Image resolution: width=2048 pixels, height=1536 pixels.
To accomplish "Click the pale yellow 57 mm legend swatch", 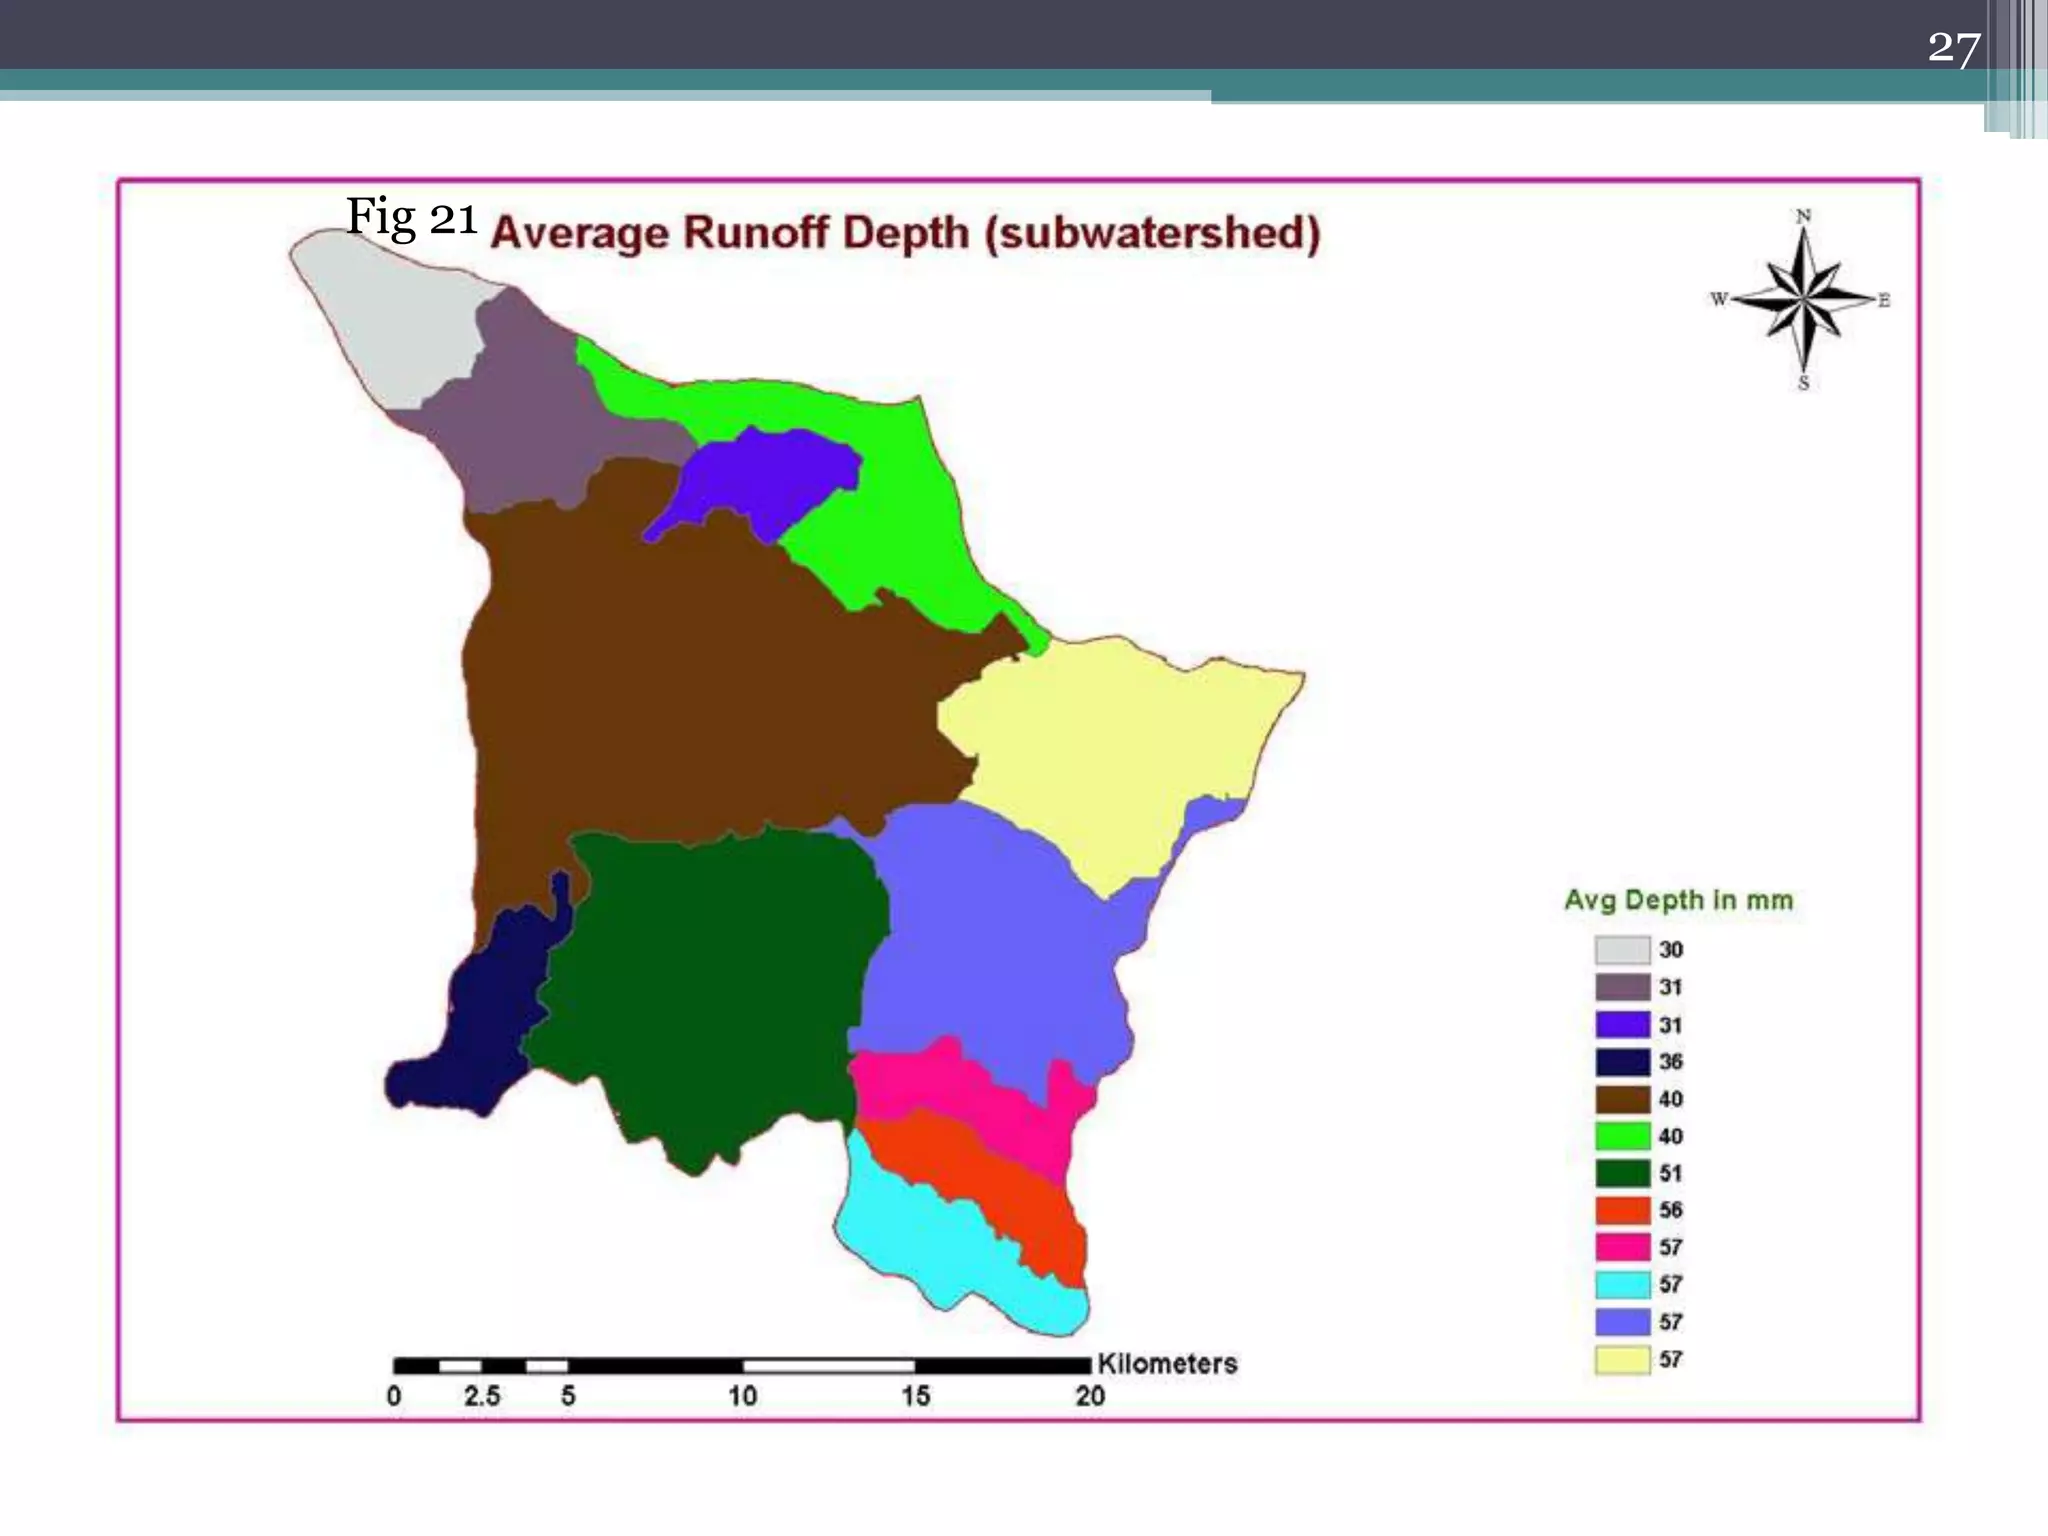I will 1621,1360.
